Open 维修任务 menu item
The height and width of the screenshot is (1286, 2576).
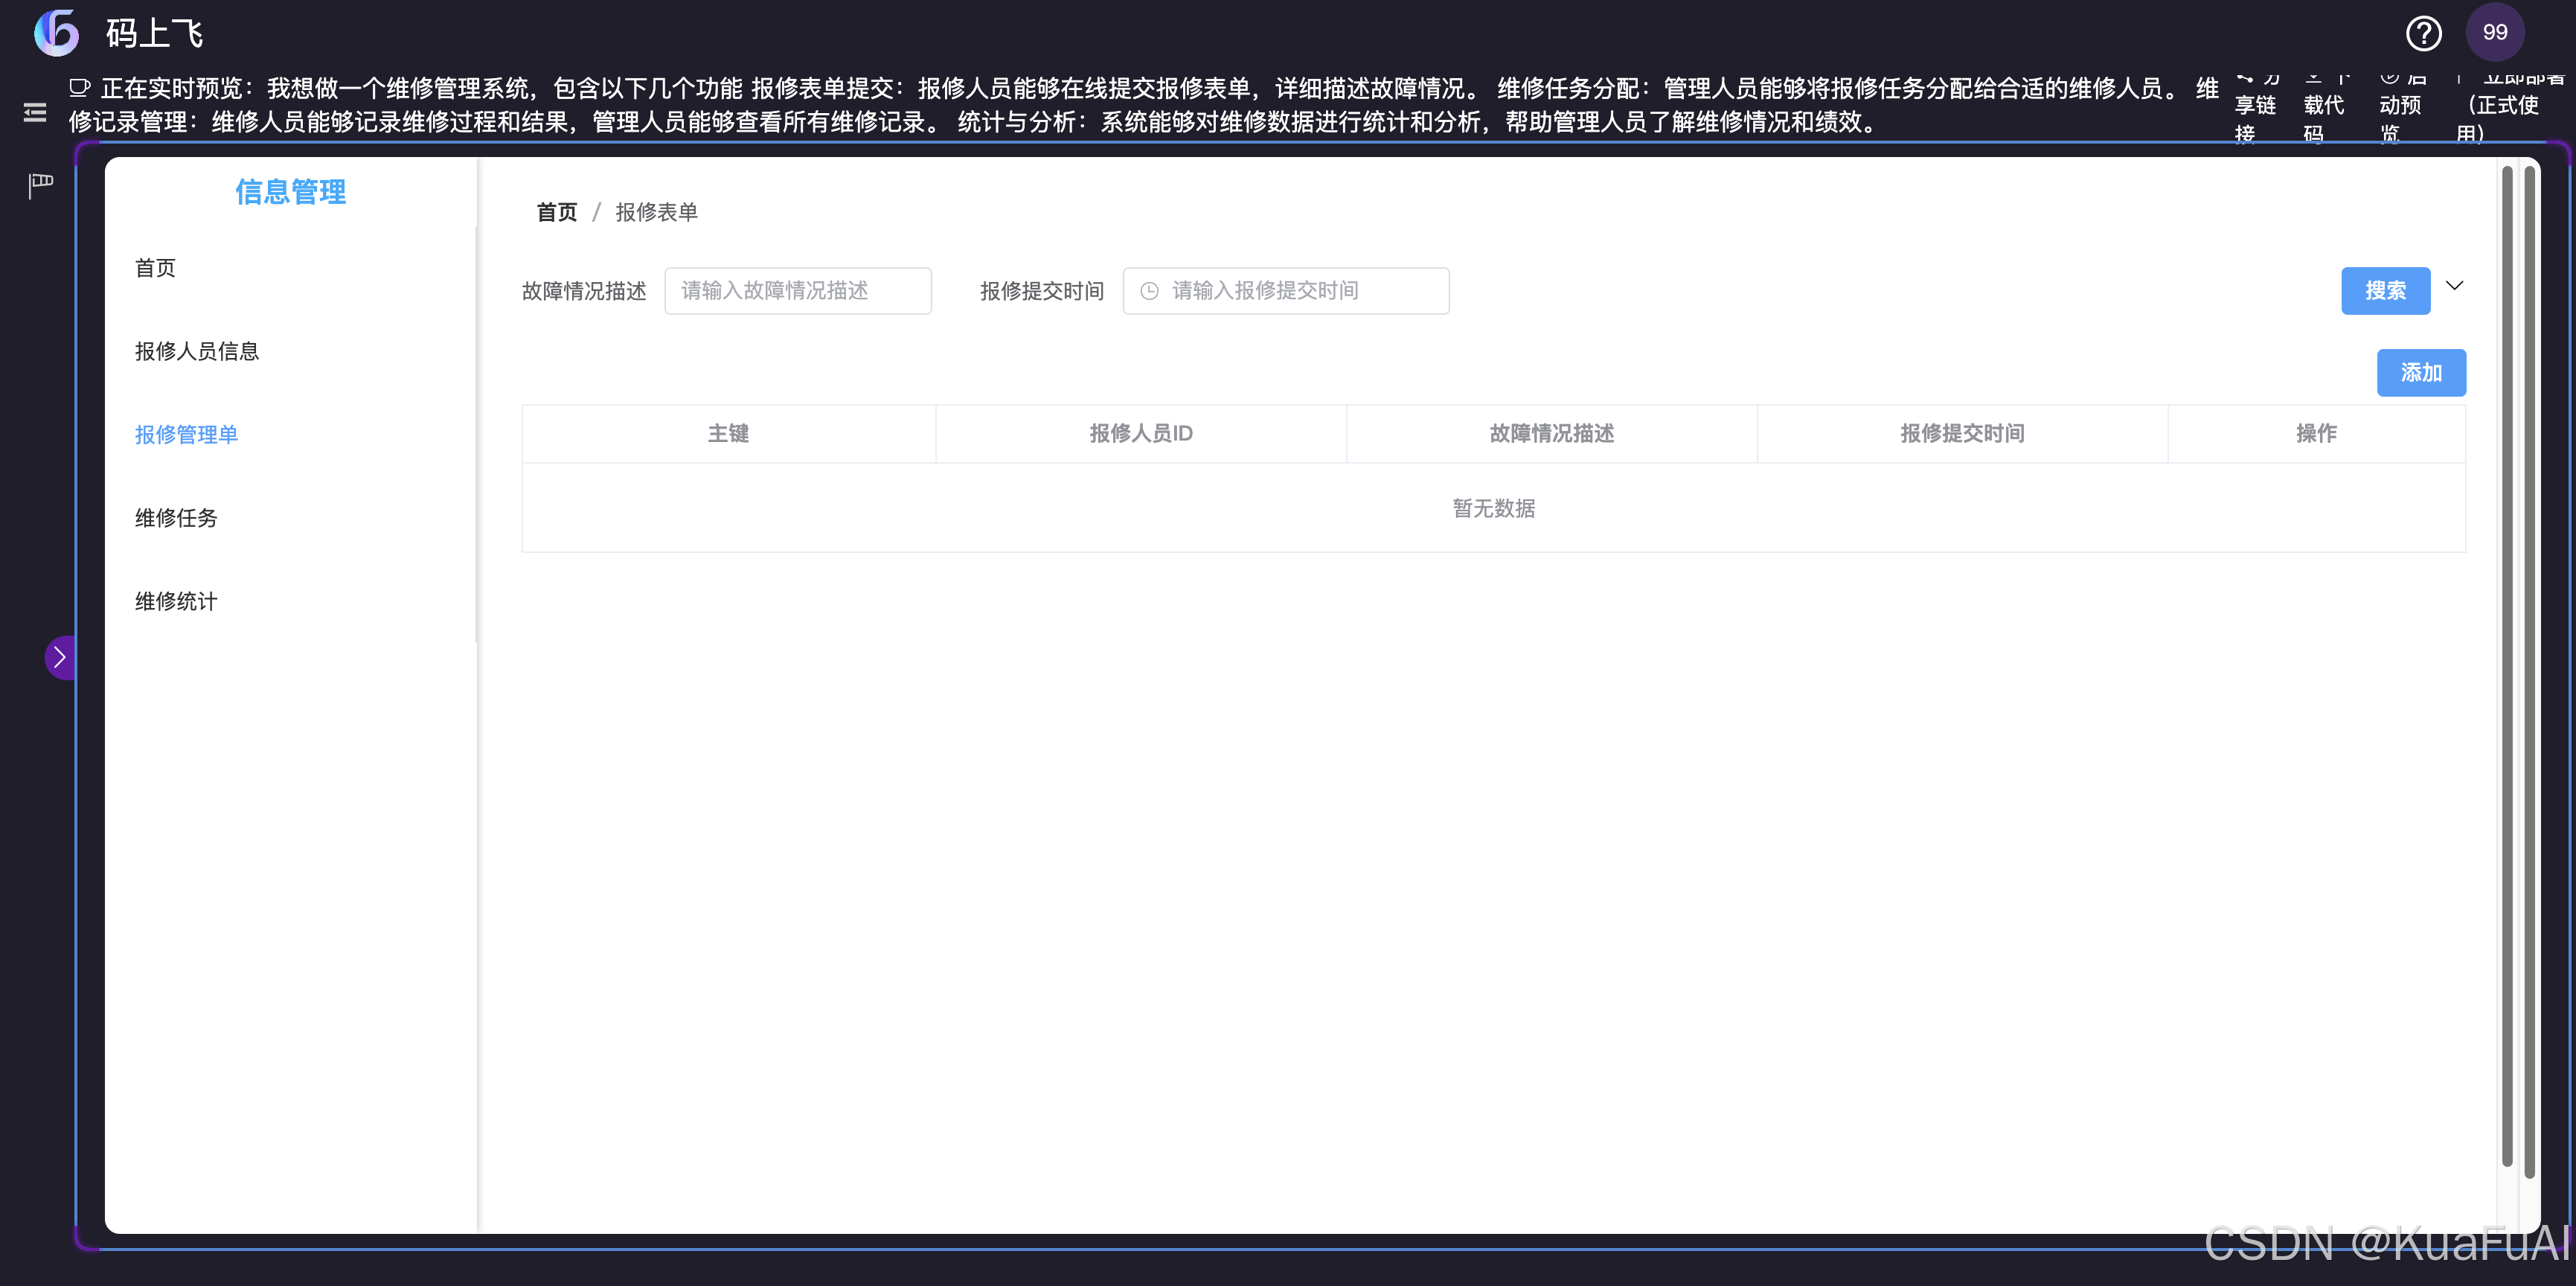tap(176, 518)
